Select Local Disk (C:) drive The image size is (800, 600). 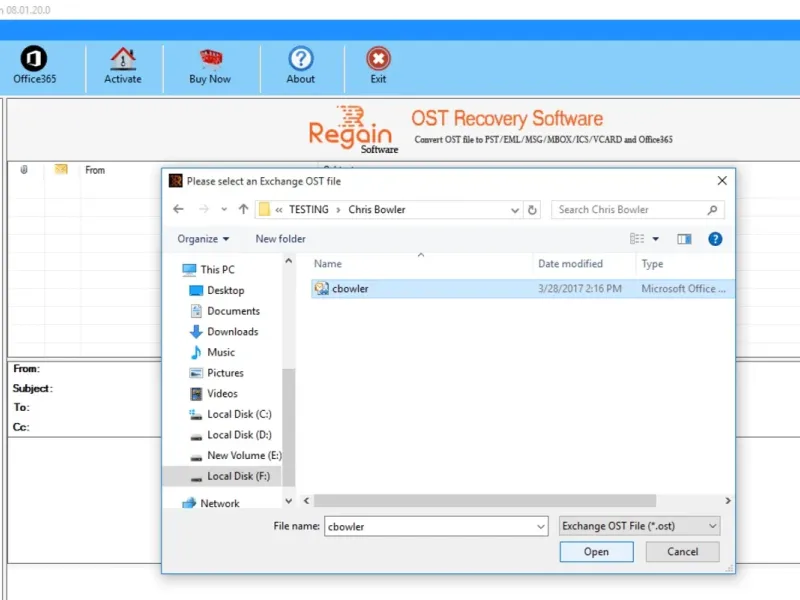pyautogui.click(x=239, y=414)
